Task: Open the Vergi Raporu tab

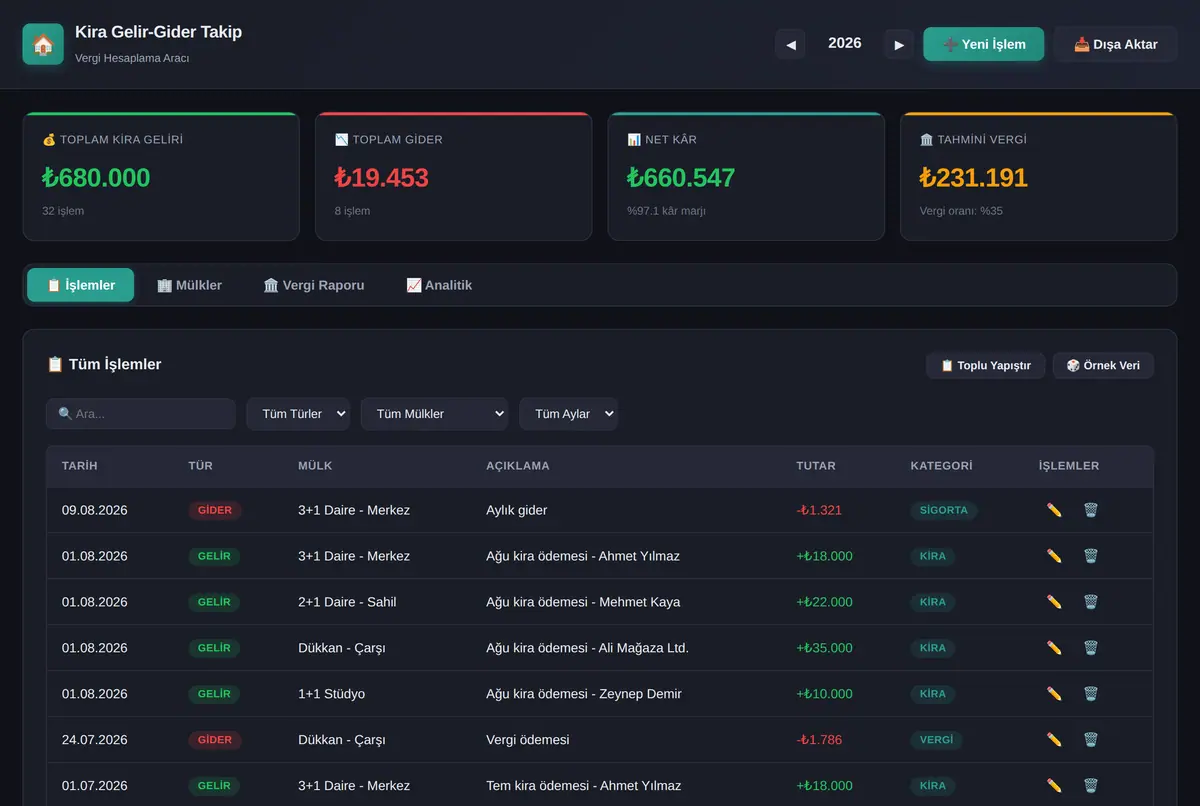Action: click(x=314, y=285)
